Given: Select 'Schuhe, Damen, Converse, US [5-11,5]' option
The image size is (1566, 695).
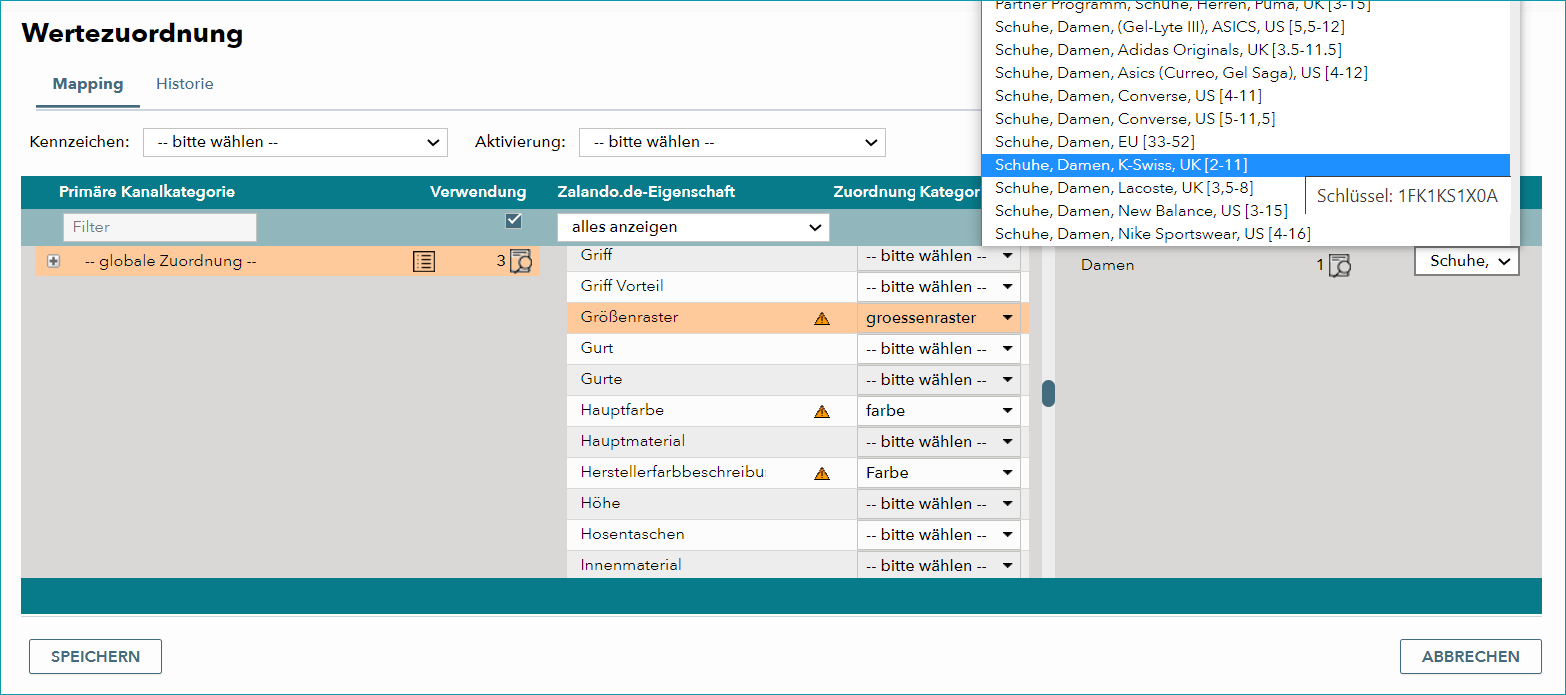Looking at the screenshot, I should pos(1245,119).
